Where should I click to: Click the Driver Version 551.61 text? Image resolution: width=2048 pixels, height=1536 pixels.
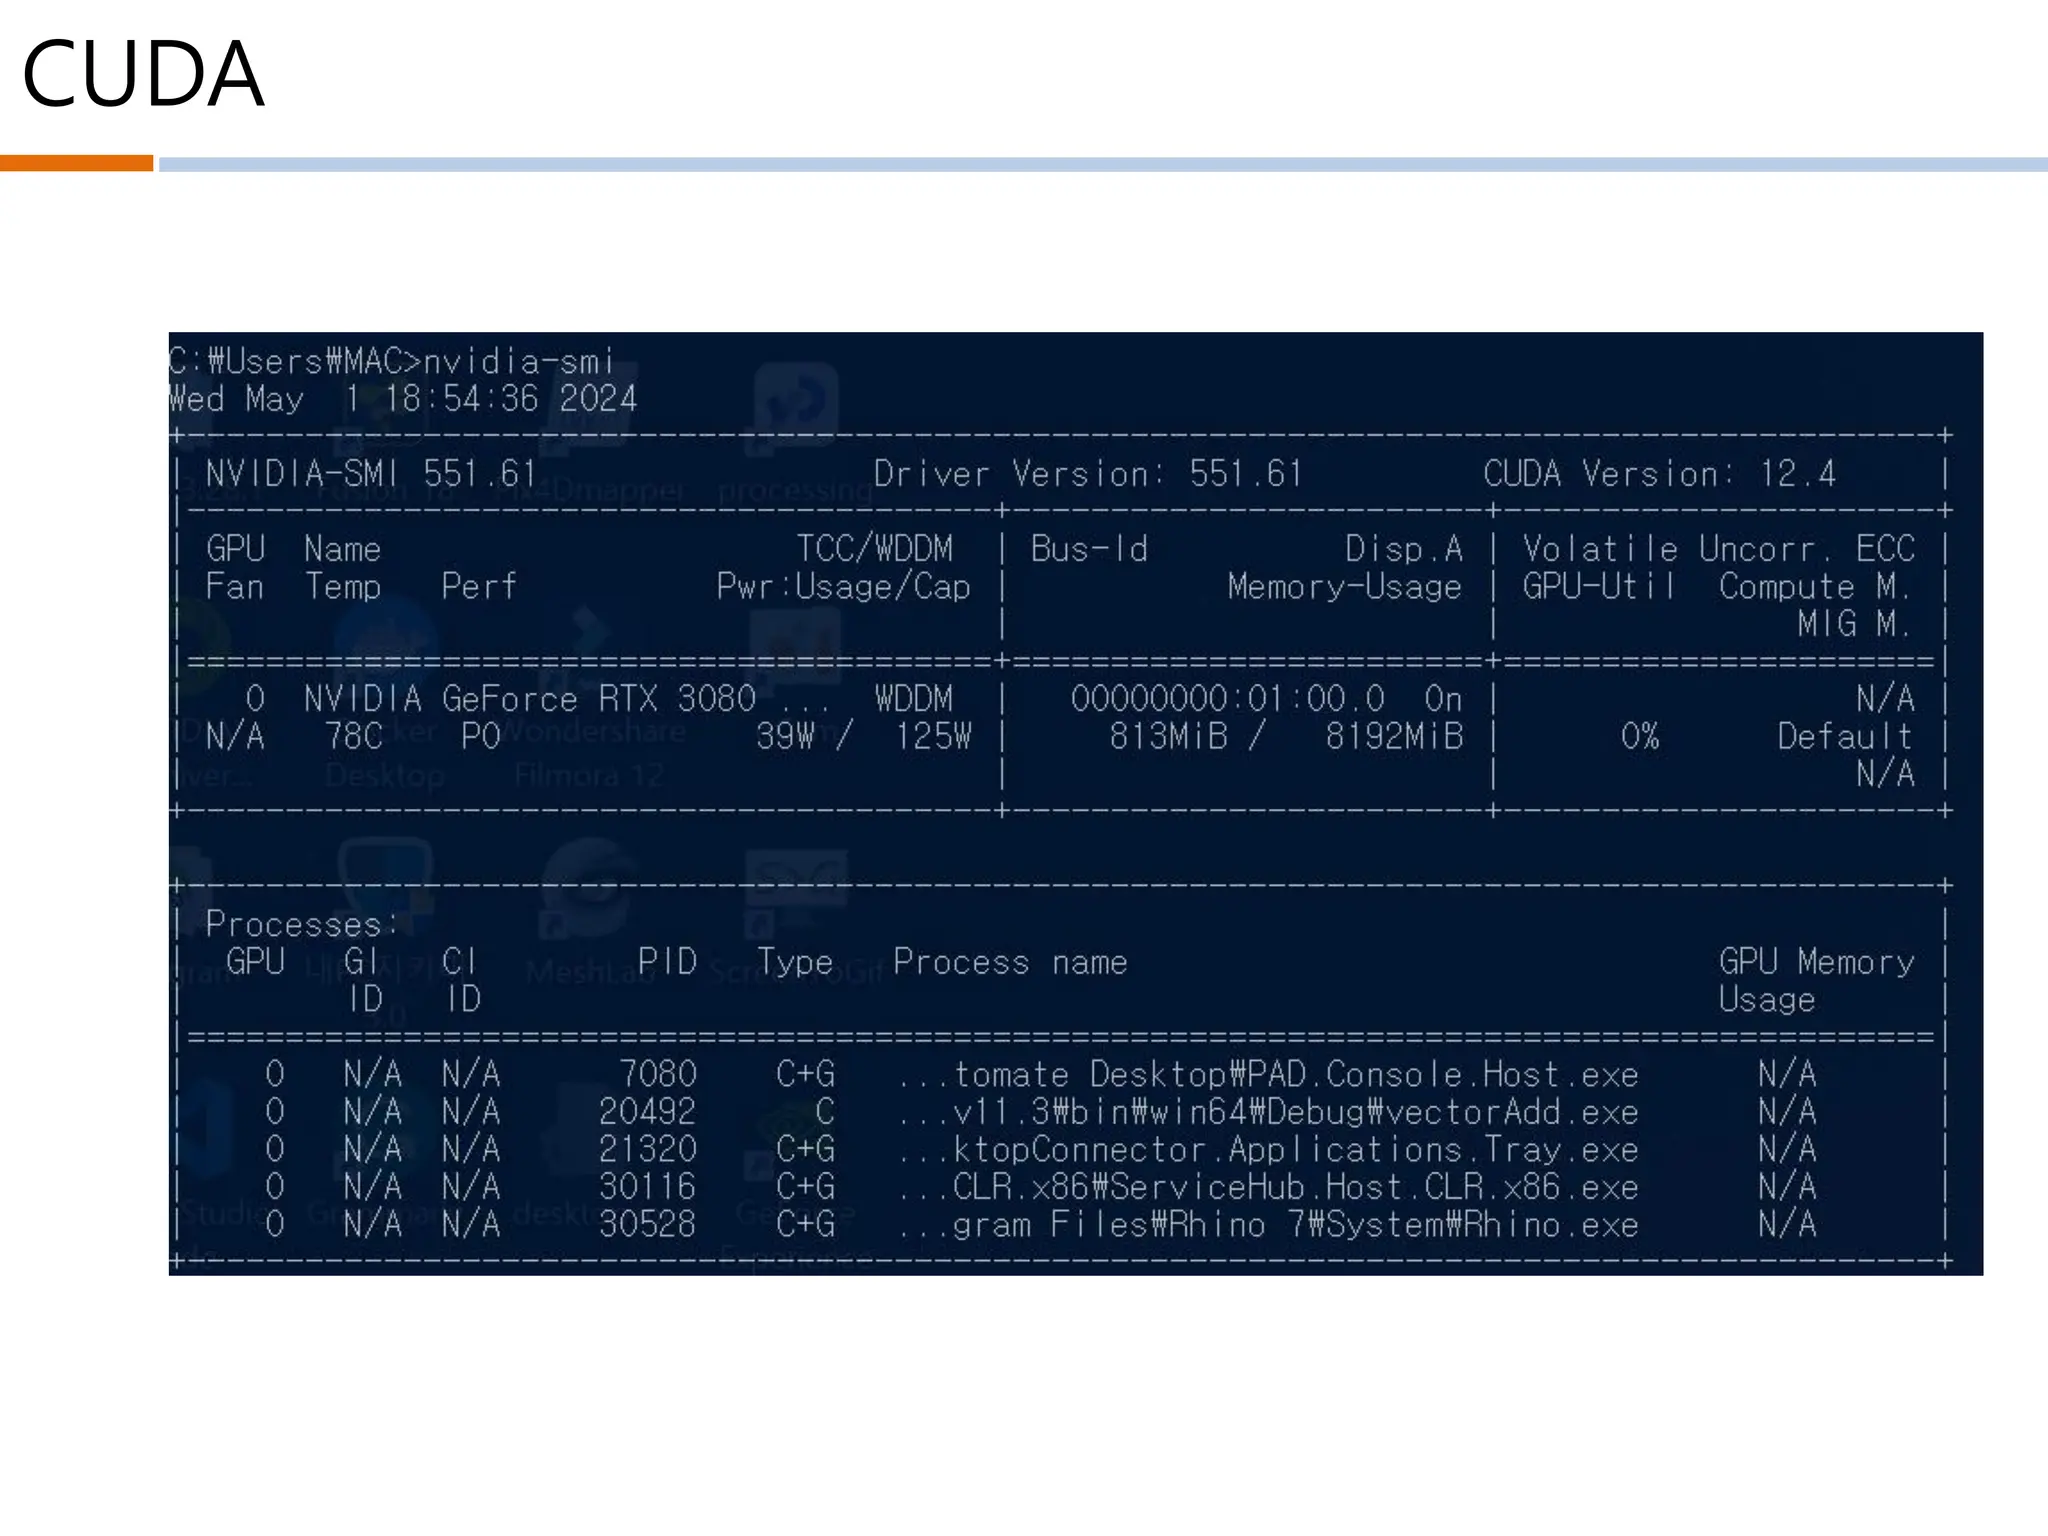(x=1088, y=474)
